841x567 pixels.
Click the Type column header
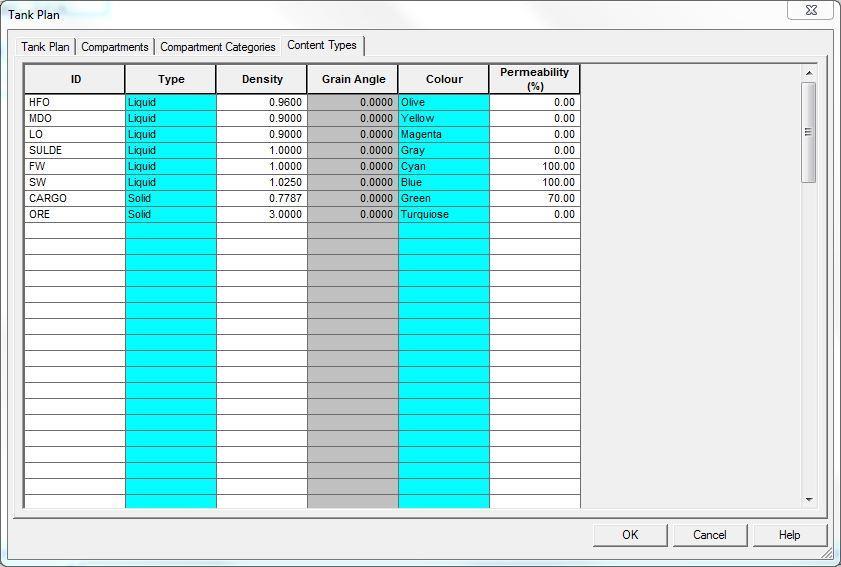coord(171,79)
